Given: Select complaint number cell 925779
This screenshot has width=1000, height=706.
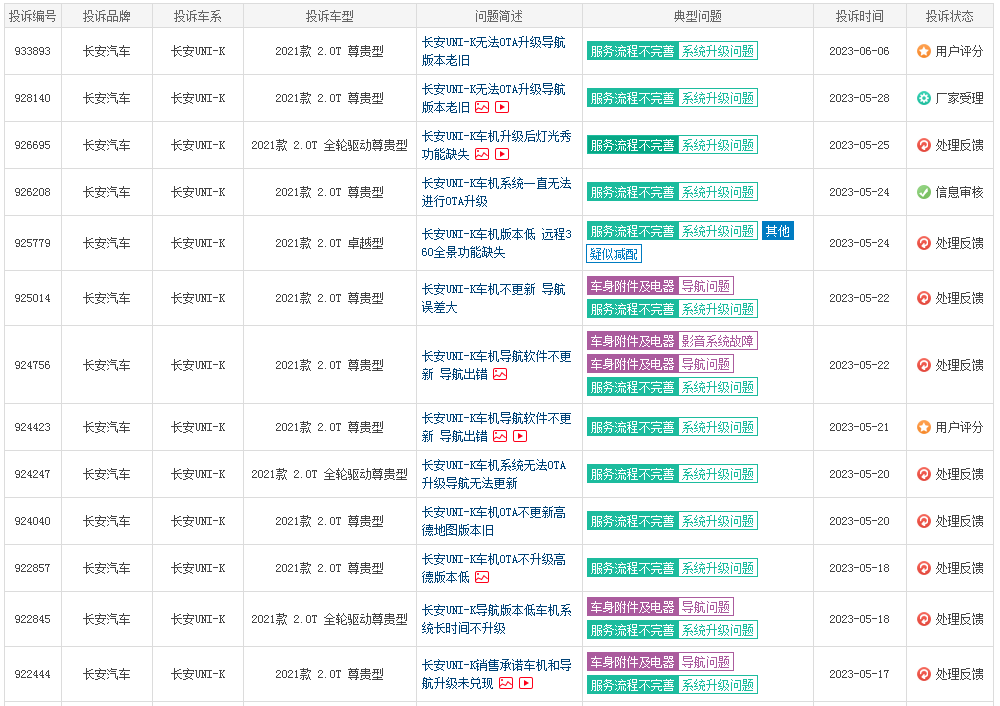Looking at the screenshot, I should (x=33, y=243).
